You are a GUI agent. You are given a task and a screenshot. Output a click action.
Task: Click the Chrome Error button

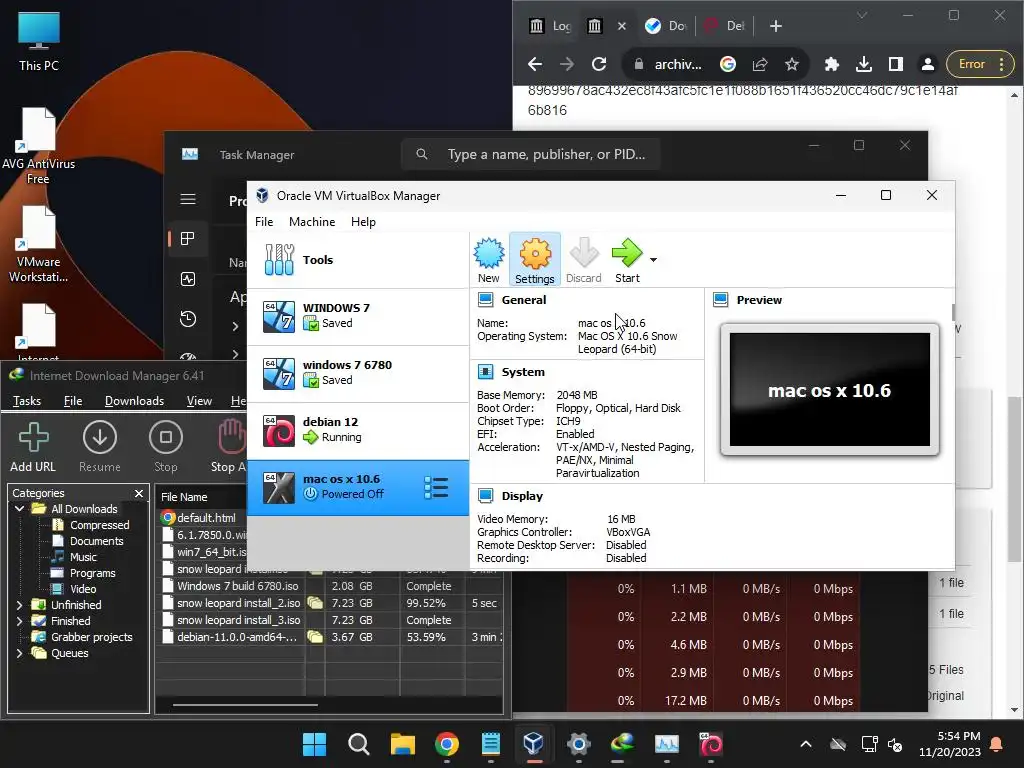coord(980,64)
